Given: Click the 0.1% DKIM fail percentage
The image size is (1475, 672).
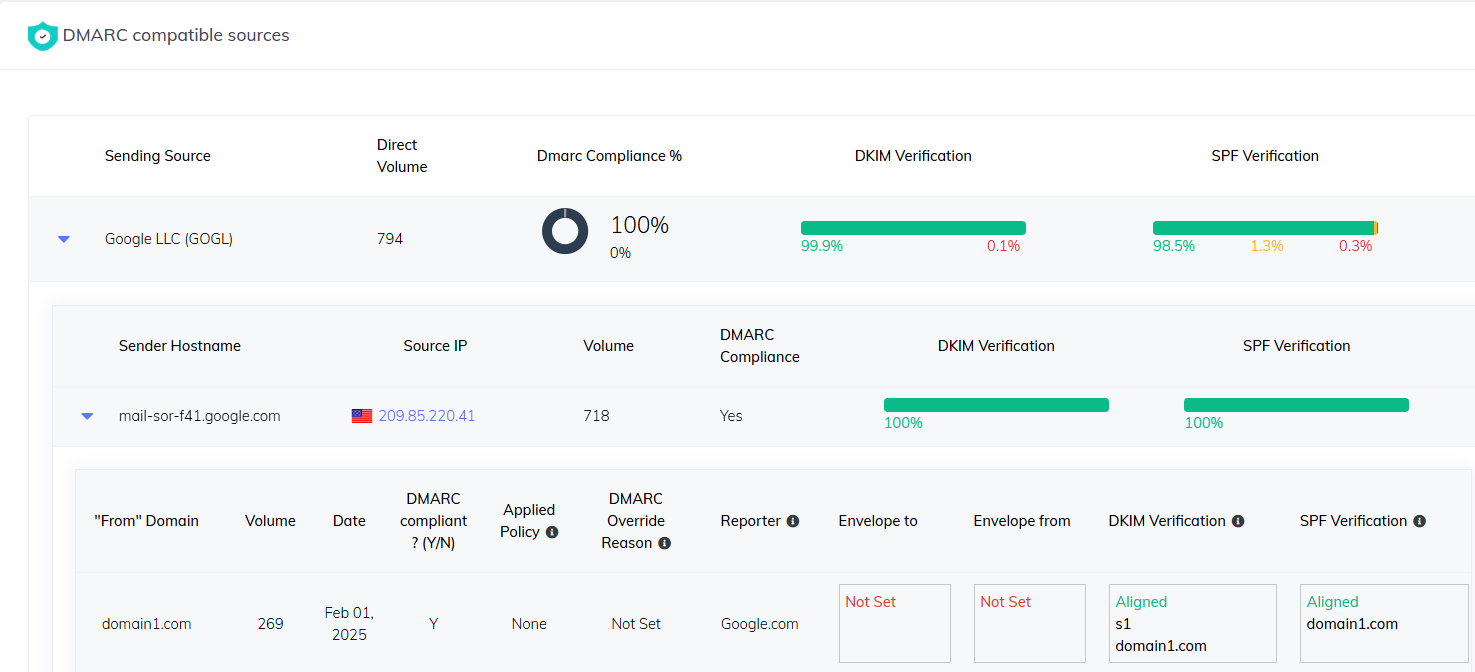Looking at the screenshot, I should [1003, 246].
